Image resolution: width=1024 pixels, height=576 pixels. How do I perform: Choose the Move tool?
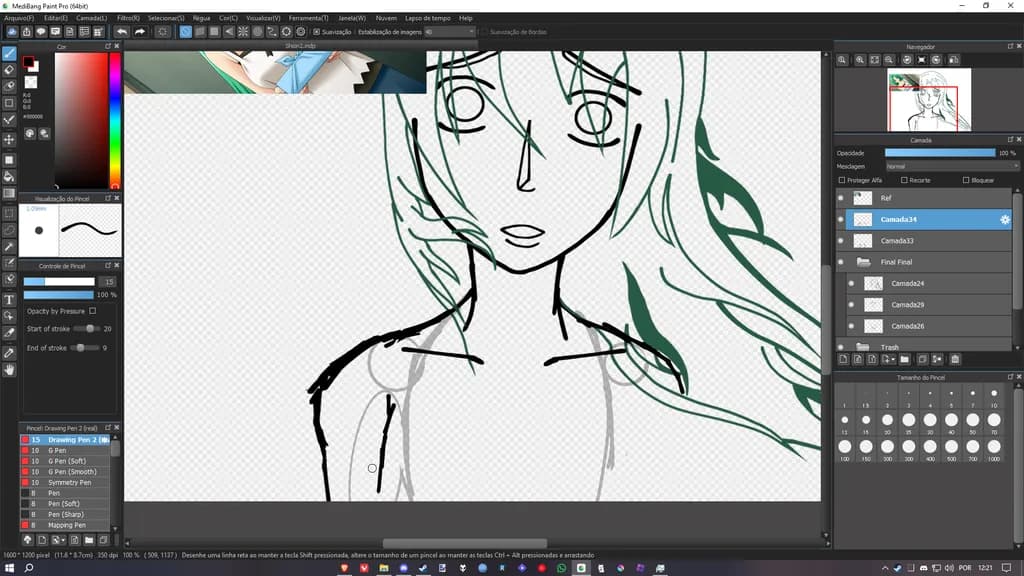coord(9,140)
